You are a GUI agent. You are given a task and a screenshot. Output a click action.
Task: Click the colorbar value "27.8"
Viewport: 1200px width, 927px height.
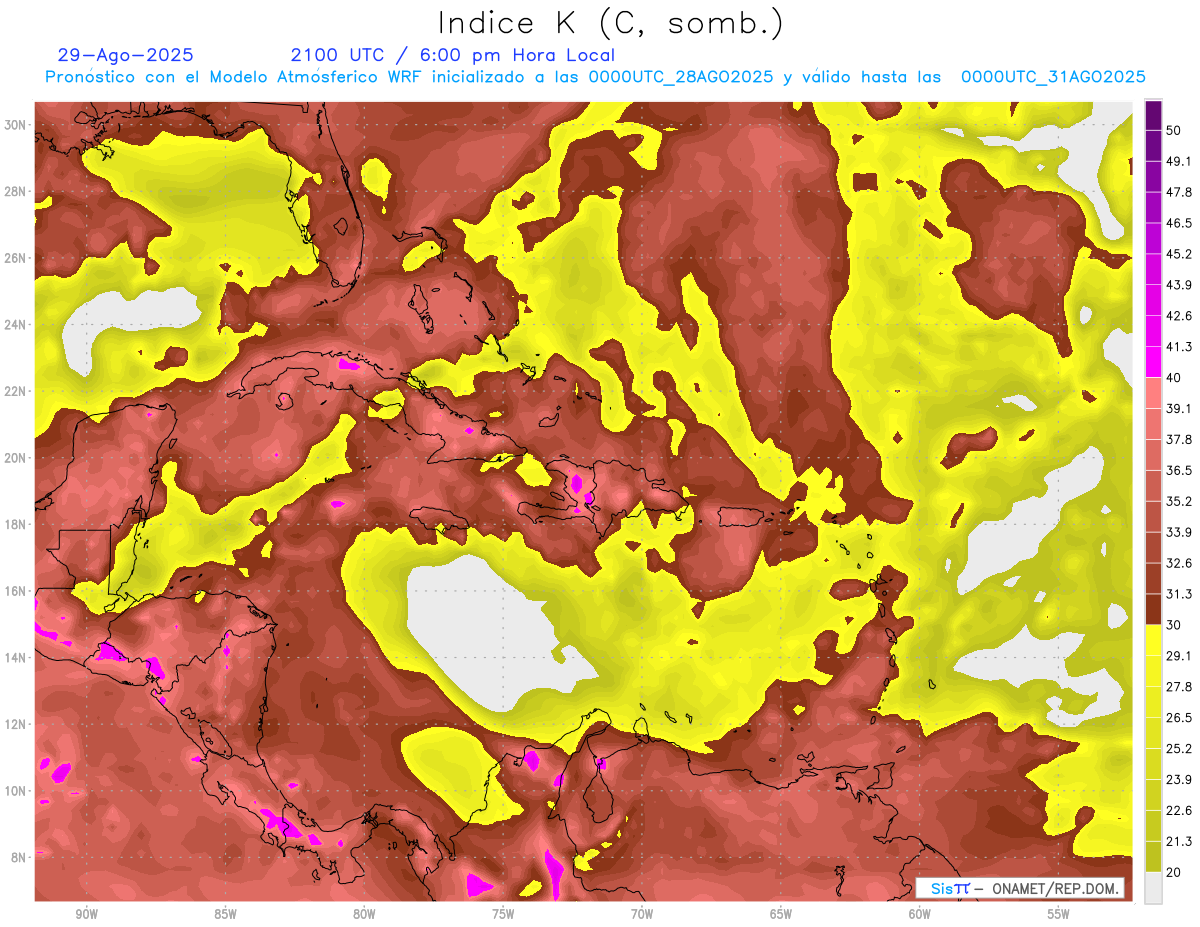[1179, 687]
